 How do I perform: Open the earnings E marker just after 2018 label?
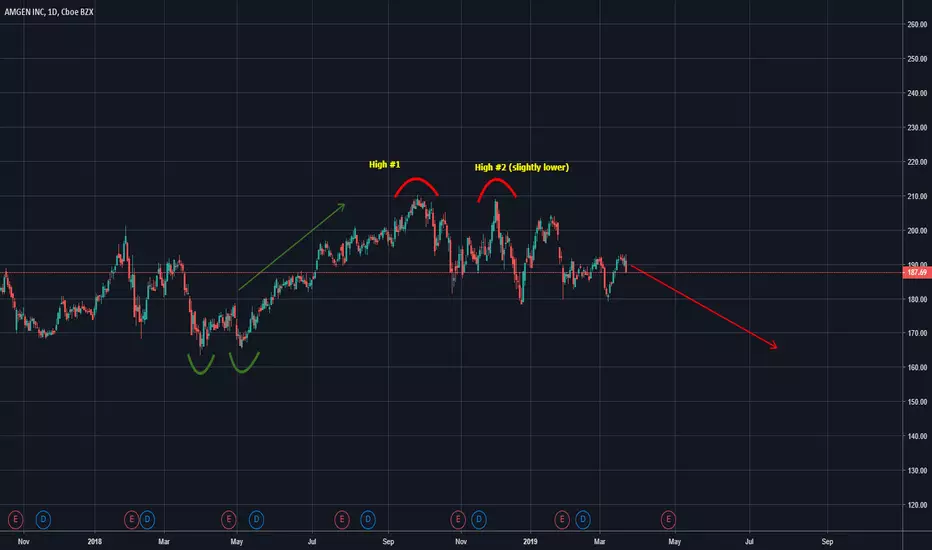(x=131, y=520)
